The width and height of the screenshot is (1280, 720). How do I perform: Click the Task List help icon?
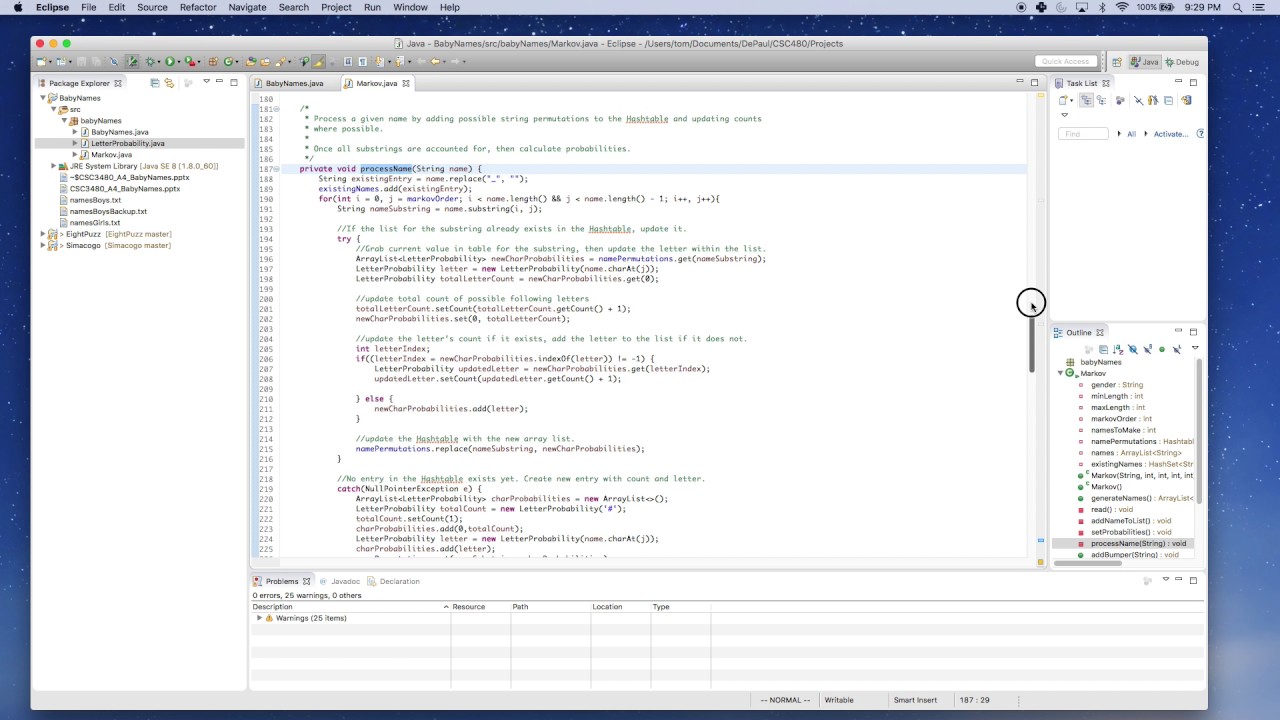coord(1200,134)
